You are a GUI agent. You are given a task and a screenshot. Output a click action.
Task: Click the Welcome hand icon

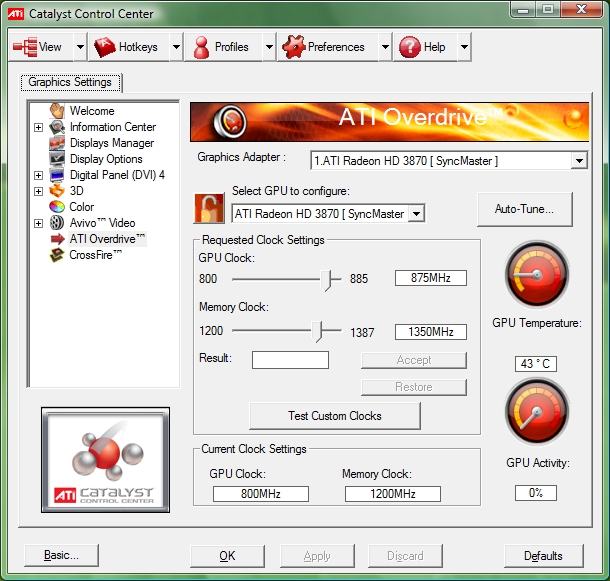(57, 111)
